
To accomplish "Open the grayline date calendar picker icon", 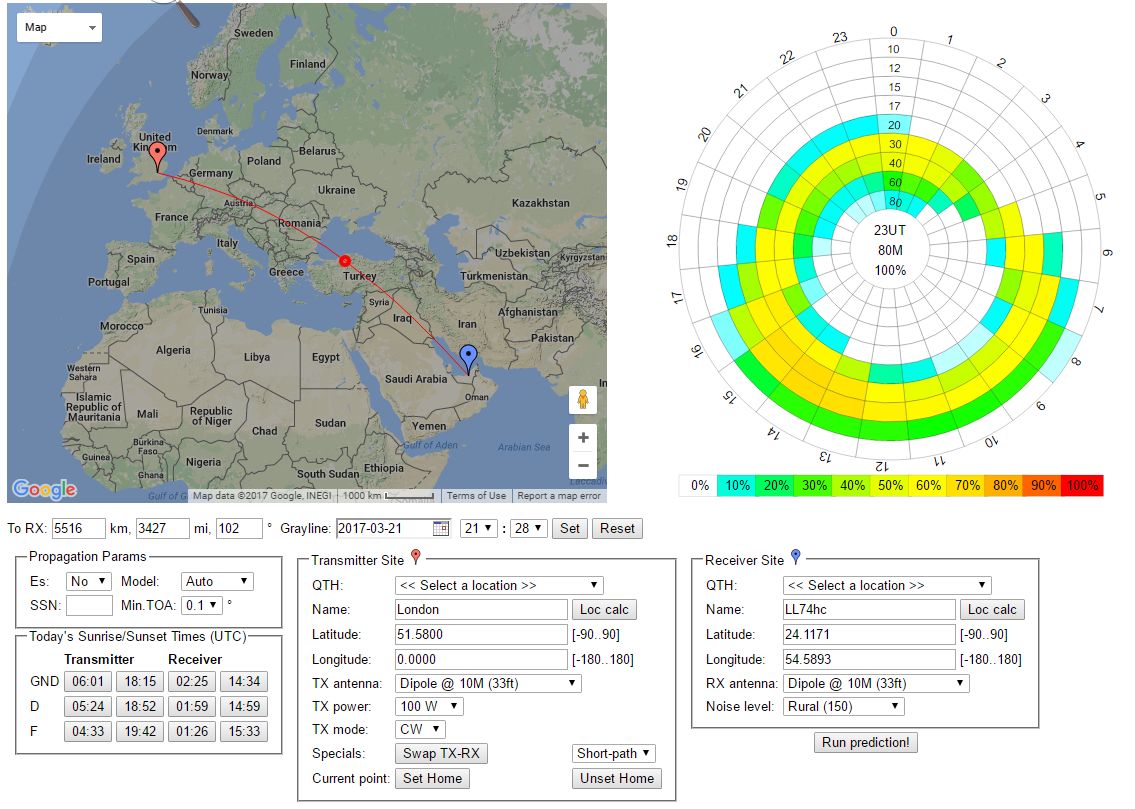I will (x=441, y=528).
